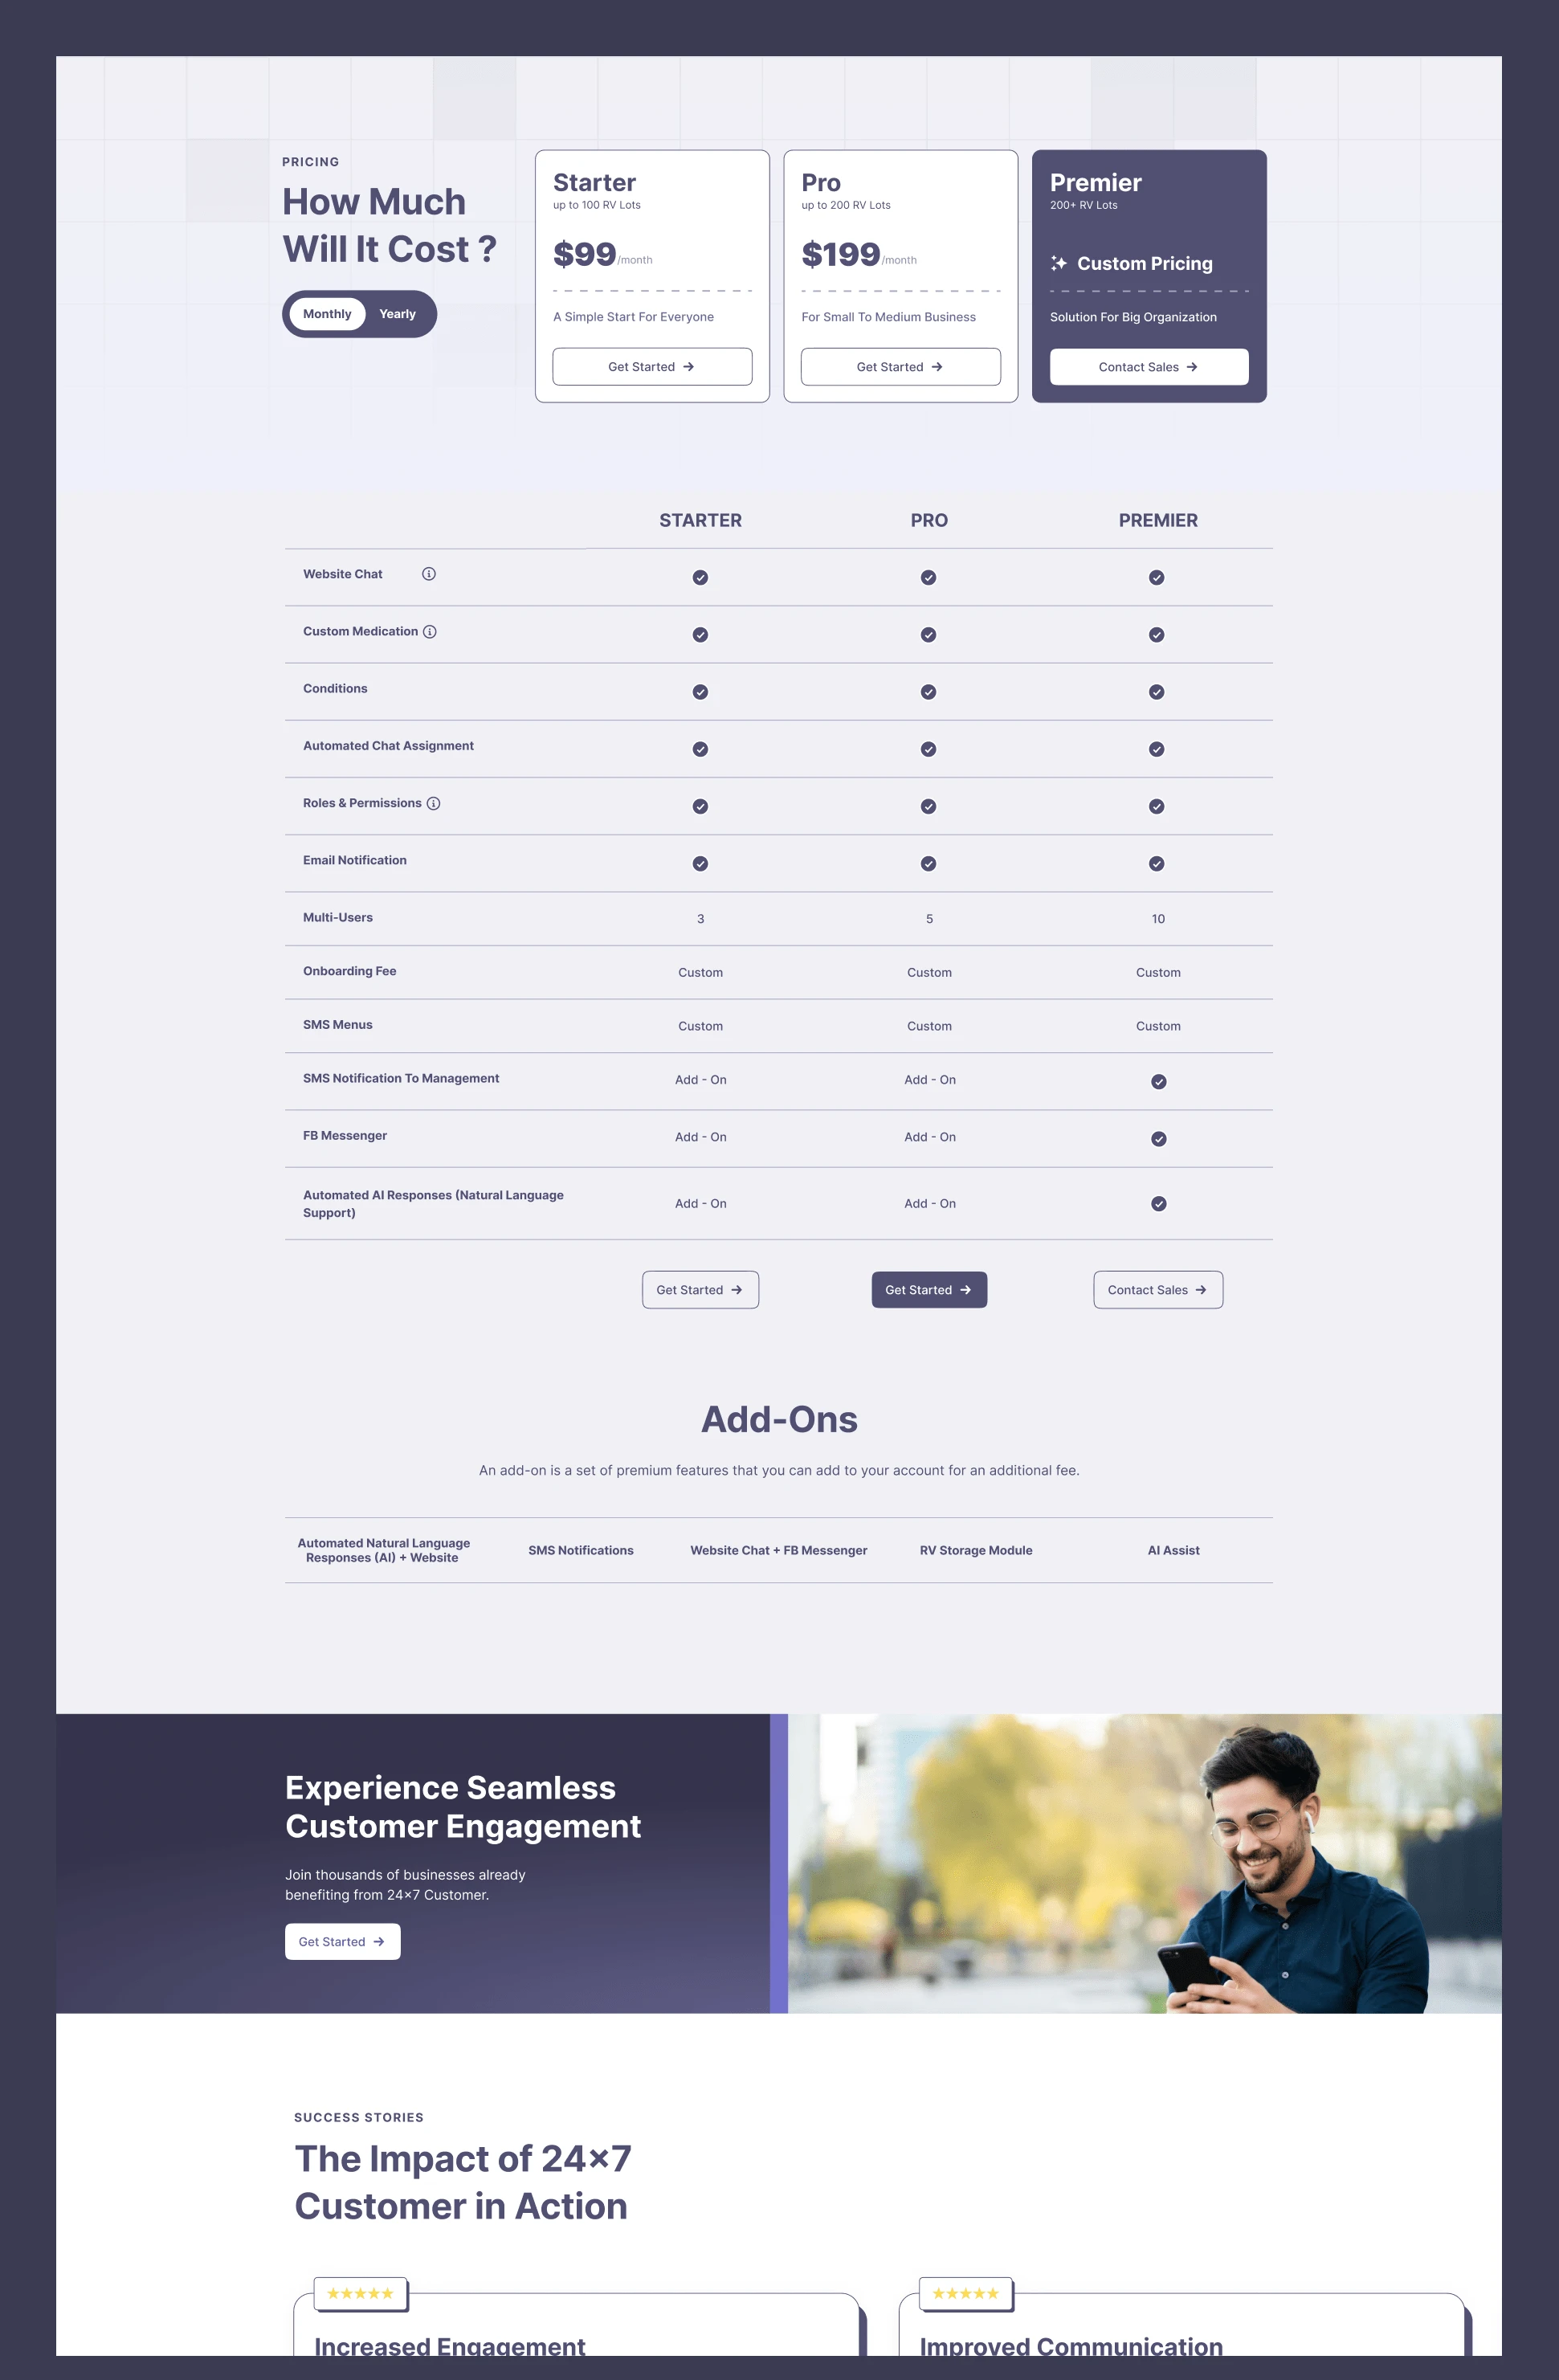
Task: Toggle to Yearly billing plan
Action: pos(397,315)
